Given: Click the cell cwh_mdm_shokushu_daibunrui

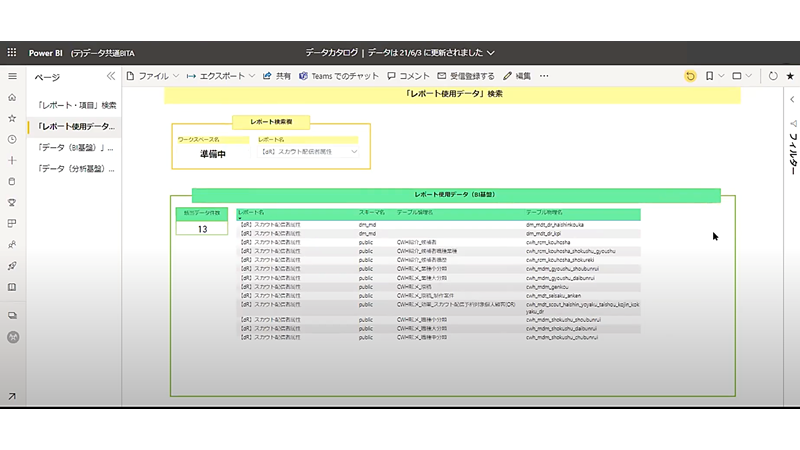Looking at the screenshot, I should click(x=561, y=329).
